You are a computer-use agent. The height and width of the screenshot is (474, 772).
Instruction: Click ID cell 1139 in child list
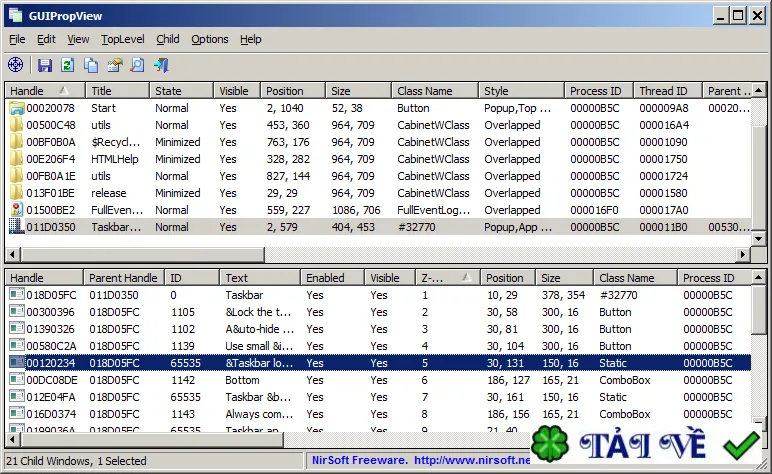tap(183, 346)
